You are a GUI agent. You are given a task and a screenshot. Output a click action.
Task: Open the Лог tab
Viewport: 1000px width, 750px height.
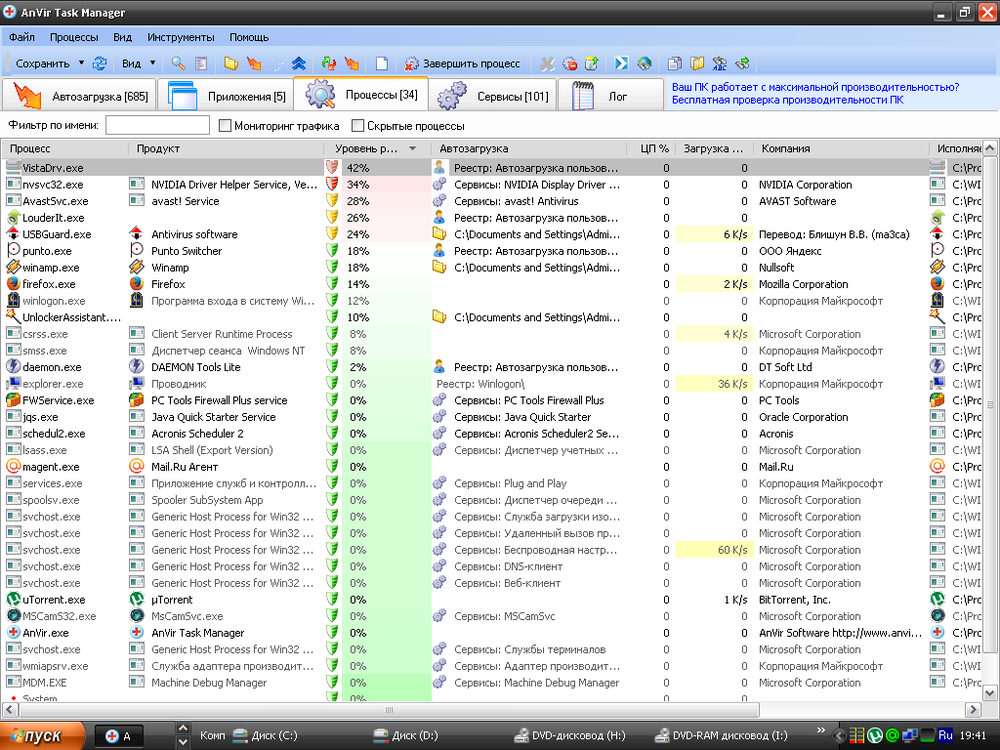(611, 96)
